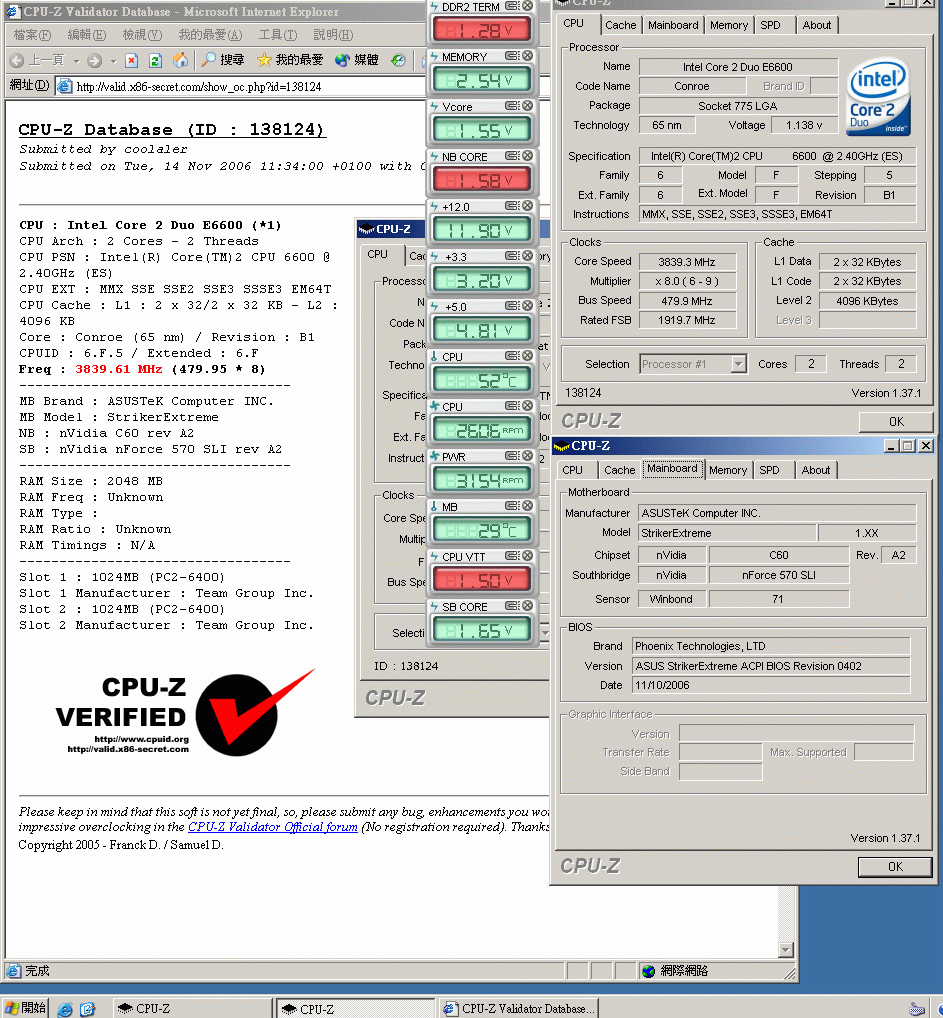The height and width of the screenshot is (1018, 943).
Task: Refresh the page with the green arrows icon
Action: [155, 60]
